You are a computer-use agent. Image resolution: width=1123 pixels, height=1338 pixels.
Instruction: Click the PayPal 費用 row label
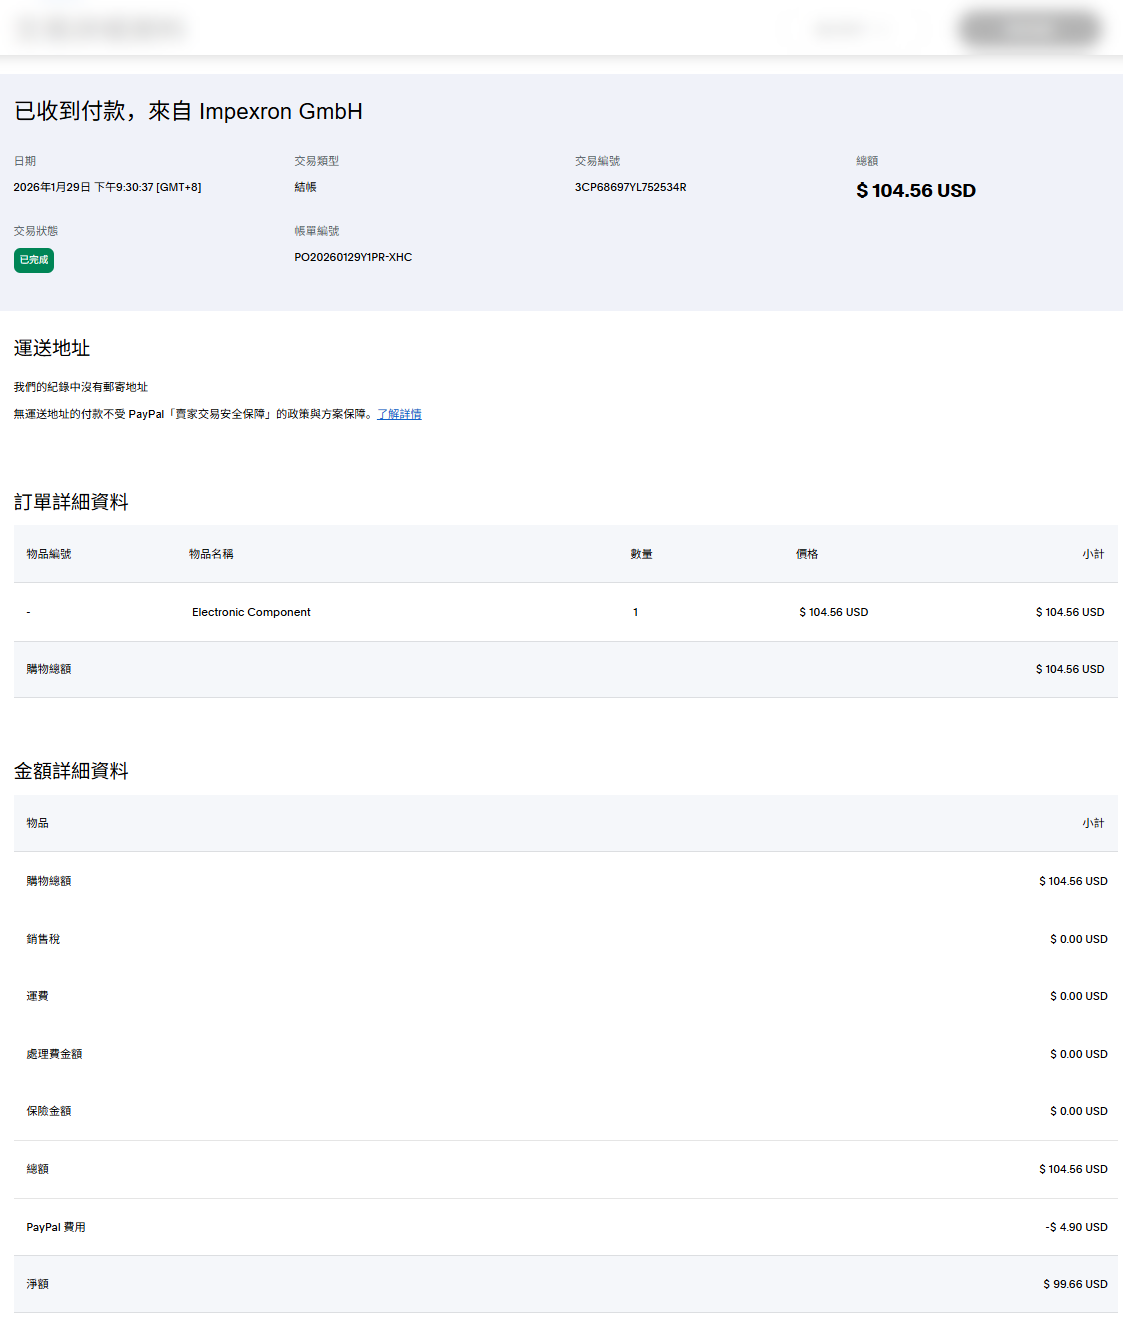pos(56,1227)
